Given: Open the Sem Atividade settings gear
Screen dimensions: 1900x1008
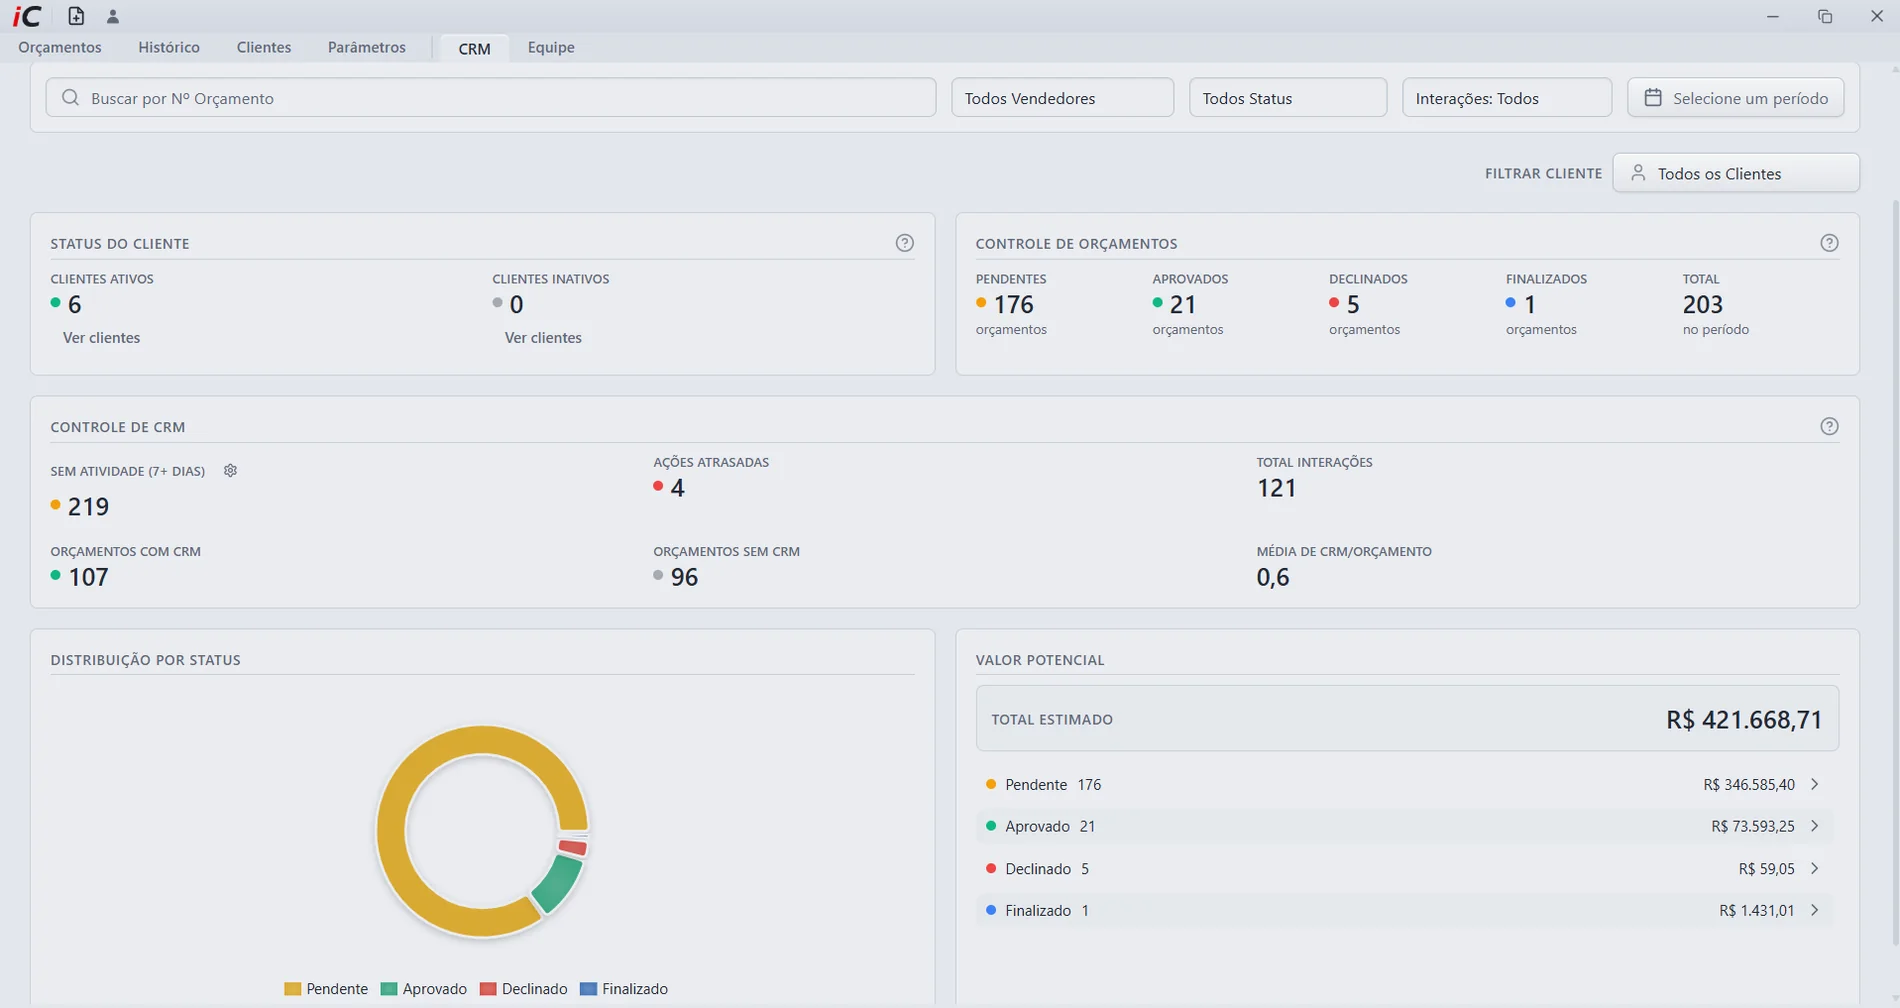Looking at the screenshot, I should 230,471.
